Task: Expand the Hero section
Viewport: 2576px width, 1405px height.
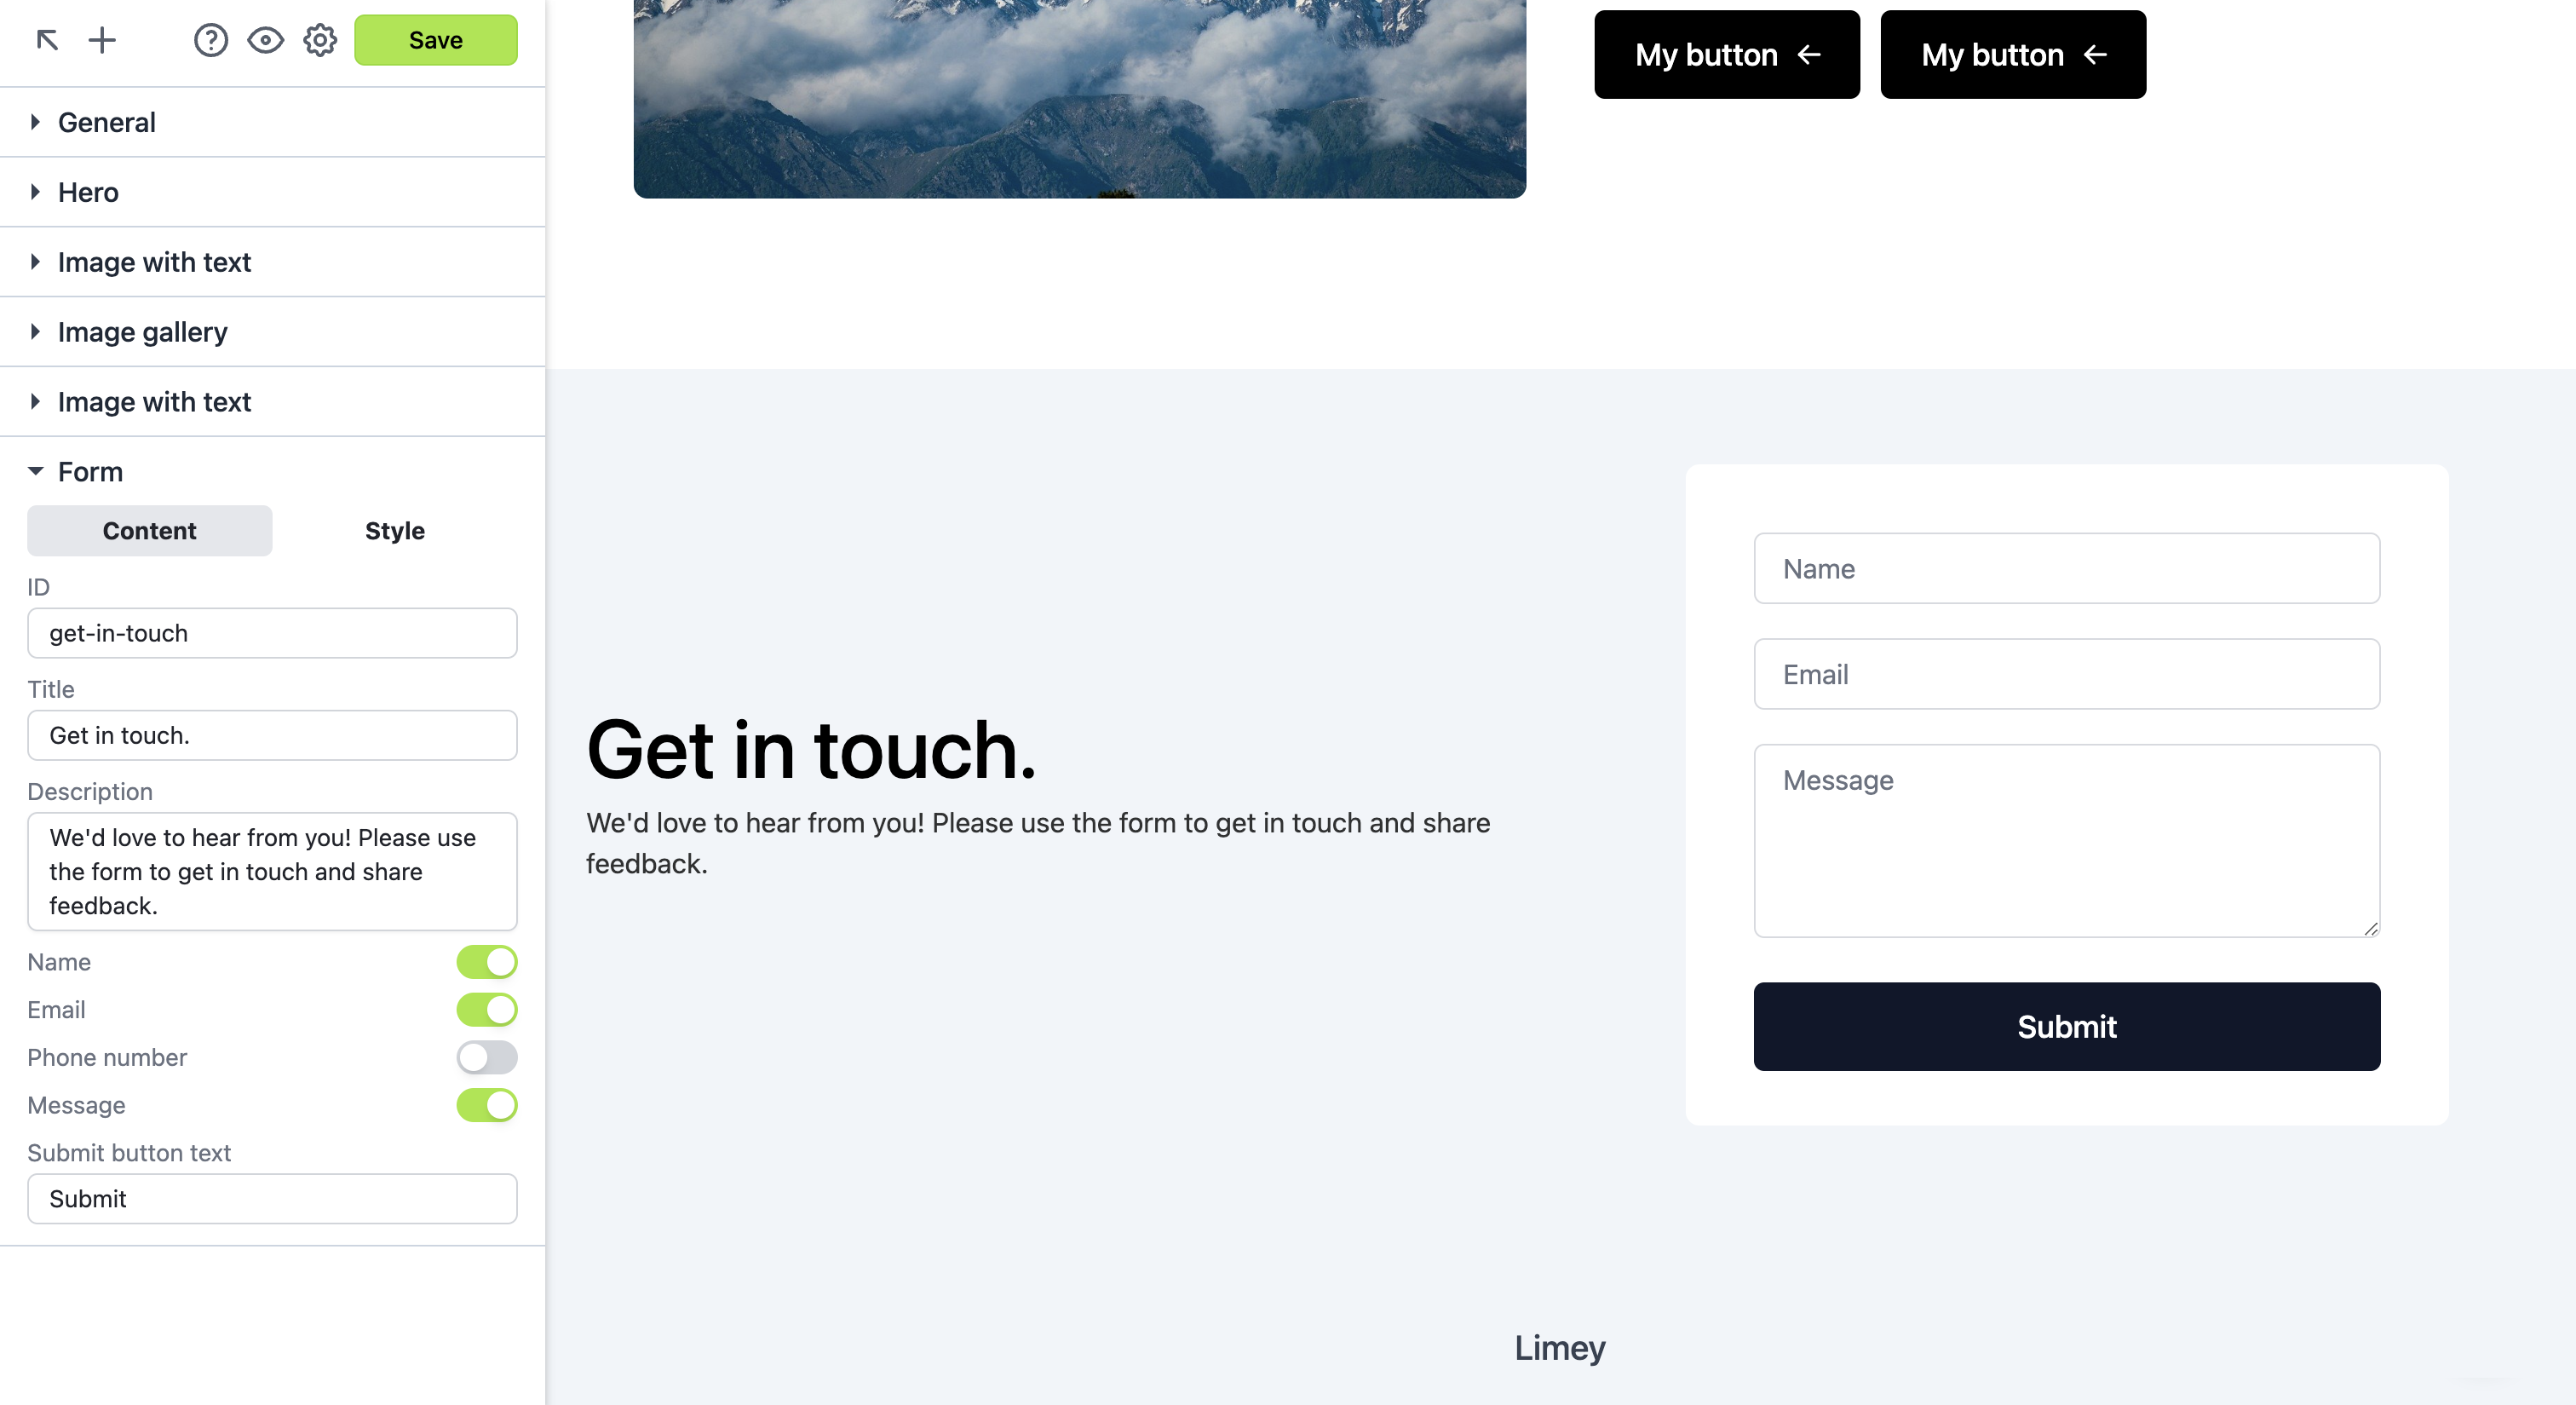Action: click(33, 192)
